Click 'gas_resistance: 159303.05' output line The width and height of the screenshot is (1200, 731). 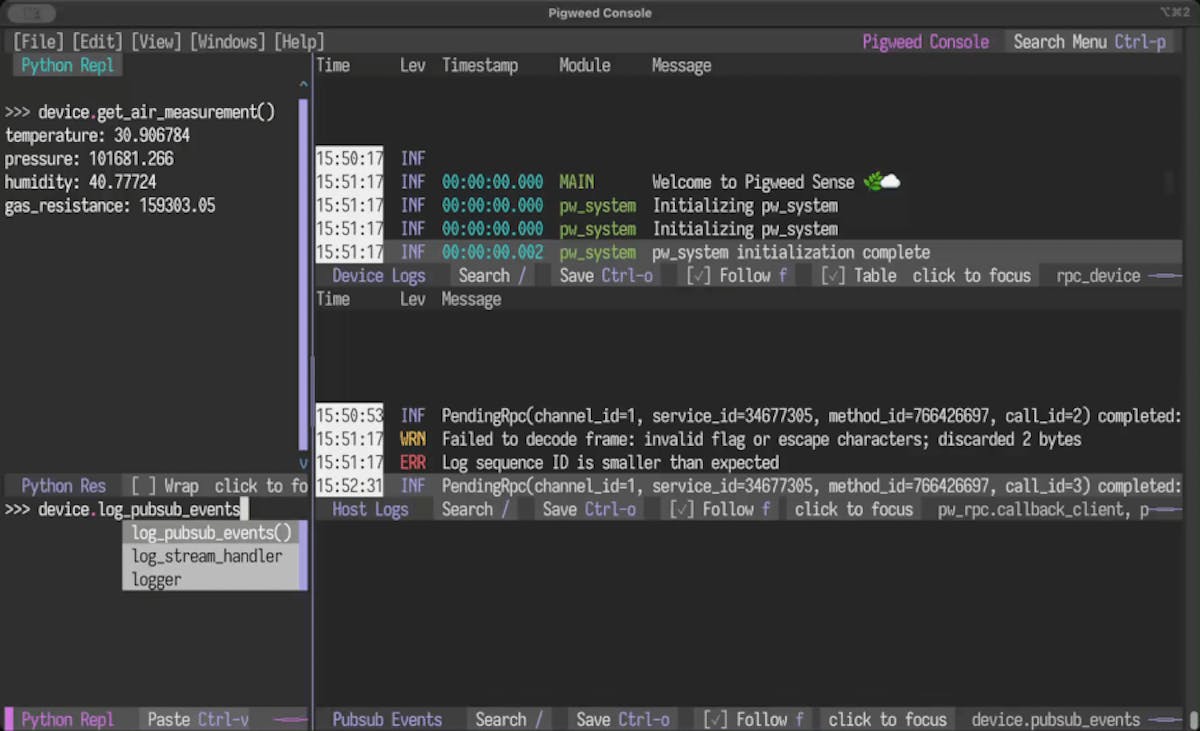coord(110,206)
